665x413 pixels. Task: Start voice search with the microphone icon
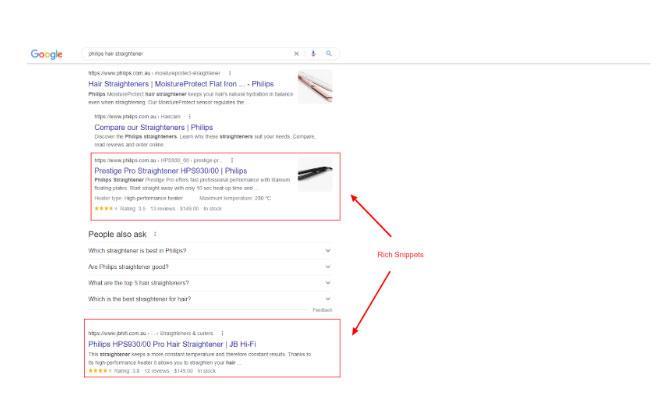click(313, 53)
